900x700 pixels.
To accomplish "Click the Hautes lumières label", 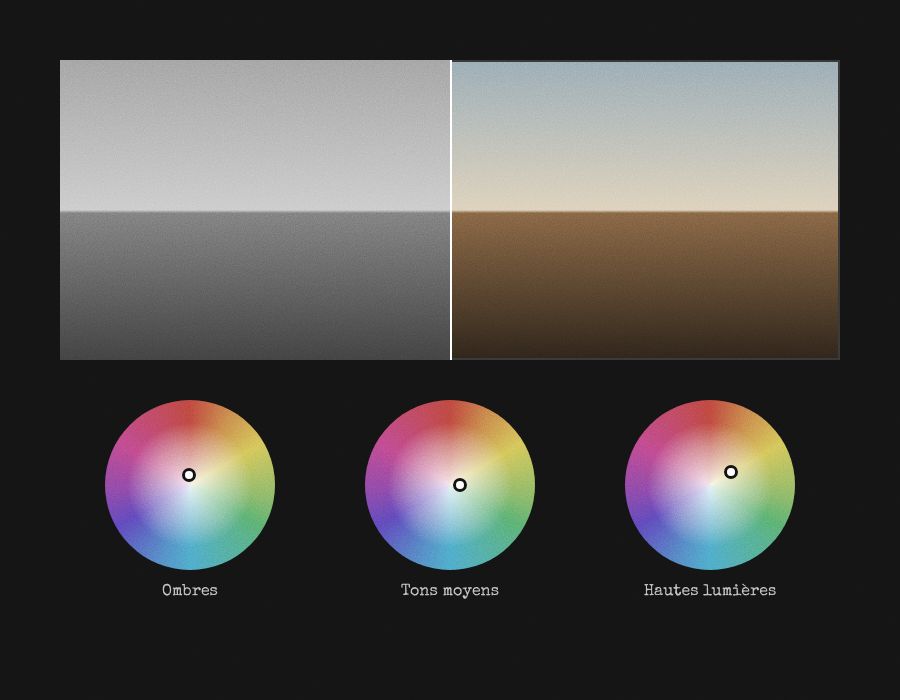I will coord(710,590).
